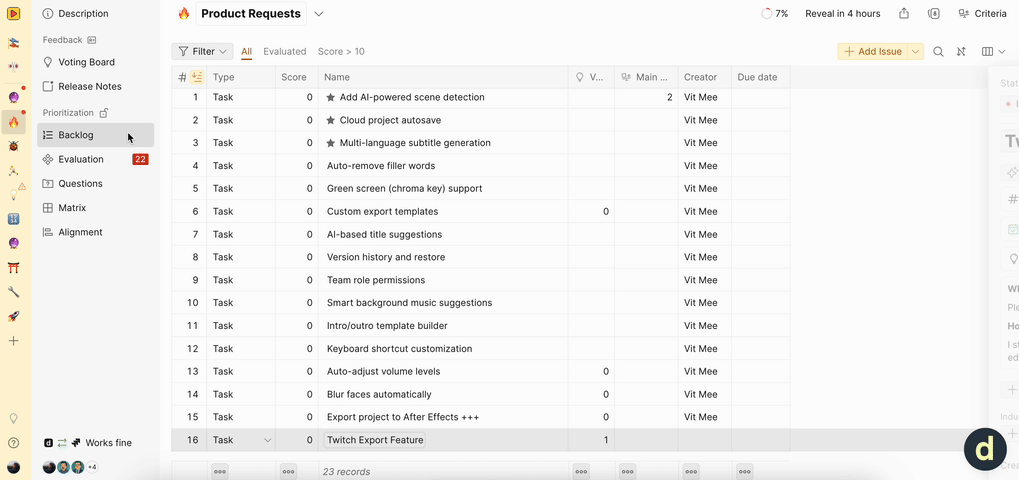The image size is (1019, 480).
Task: Switch to the Evaluated tab
Action: pos(285,52)
